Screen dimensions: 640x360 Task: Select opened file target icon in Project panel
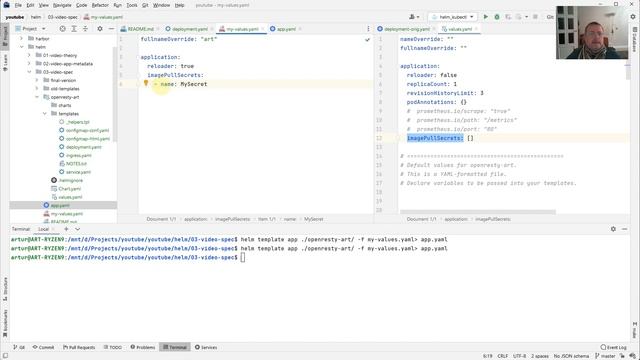(x=62, y=29)
